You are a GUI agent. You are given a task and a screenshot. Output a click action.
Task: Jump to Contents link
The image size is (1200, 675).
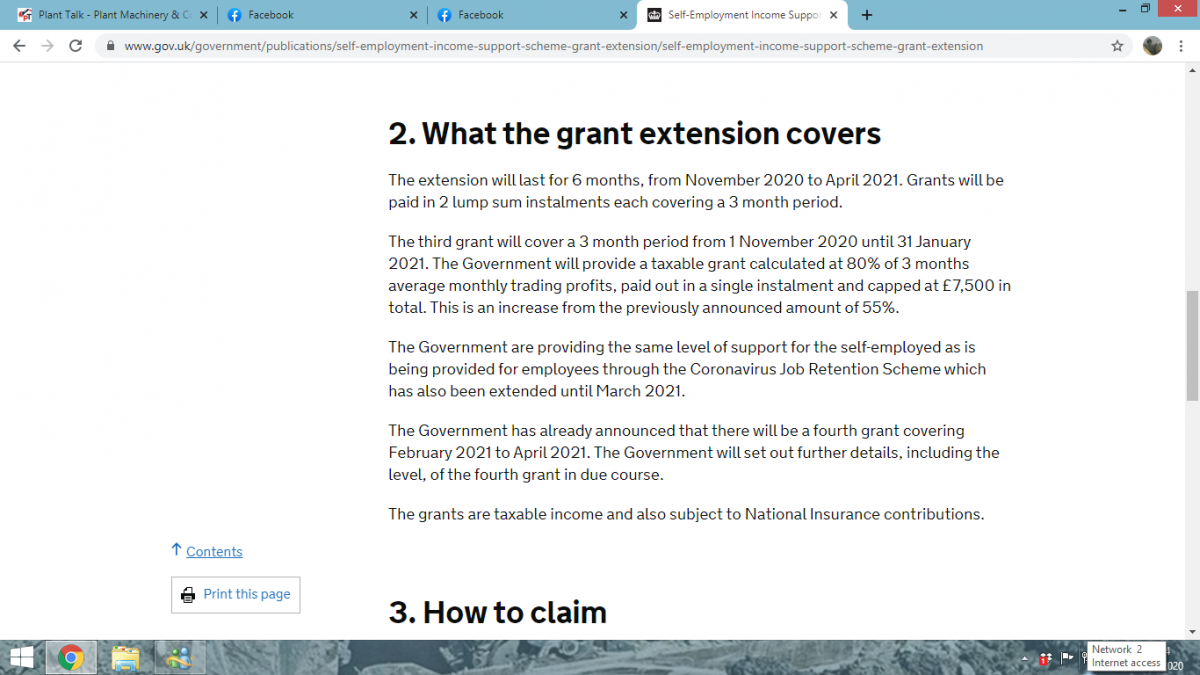[x=214, y=552]
